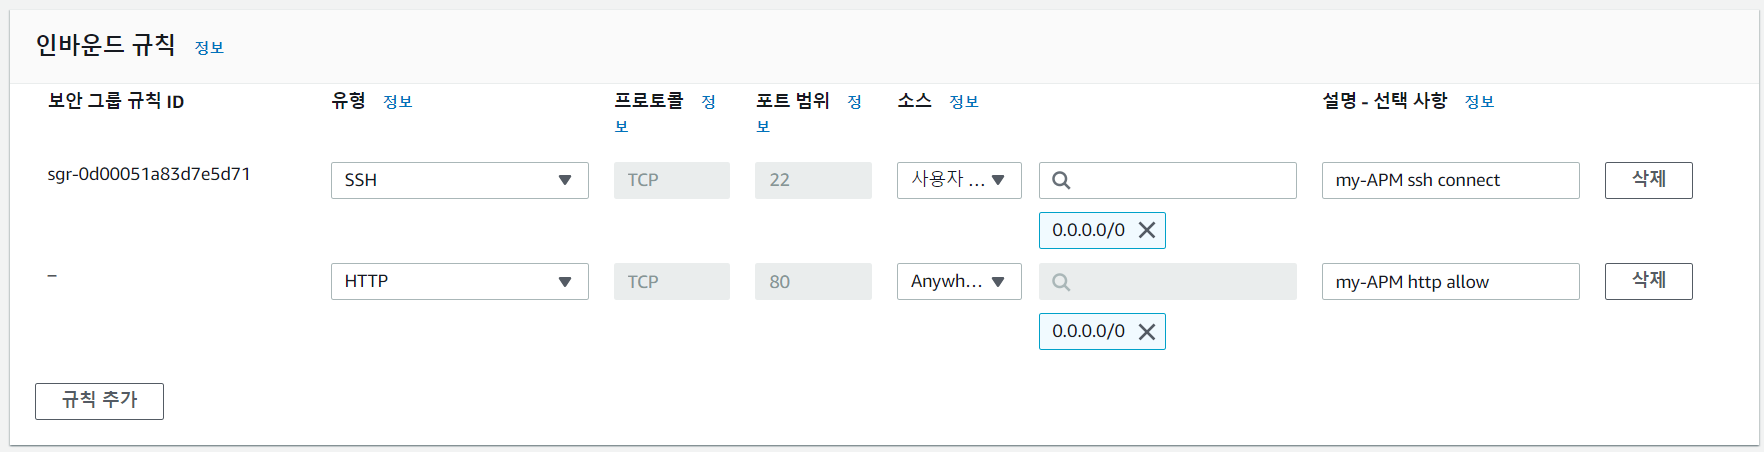Expand the 사용자 source type dropdown

pos(959,180)
